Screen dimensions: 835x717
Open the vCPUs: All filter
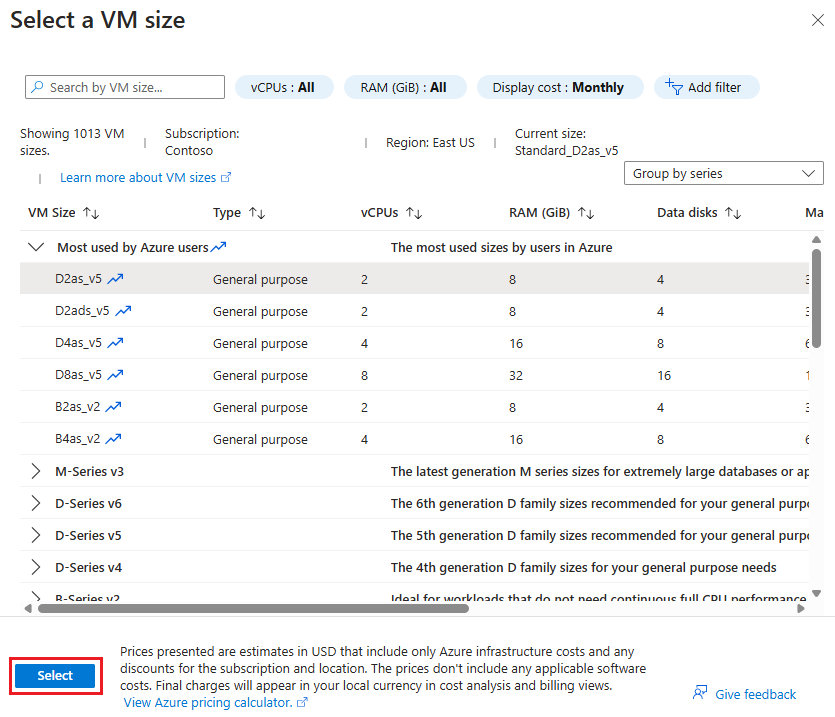pyautogui.click(x=284, y=87)
